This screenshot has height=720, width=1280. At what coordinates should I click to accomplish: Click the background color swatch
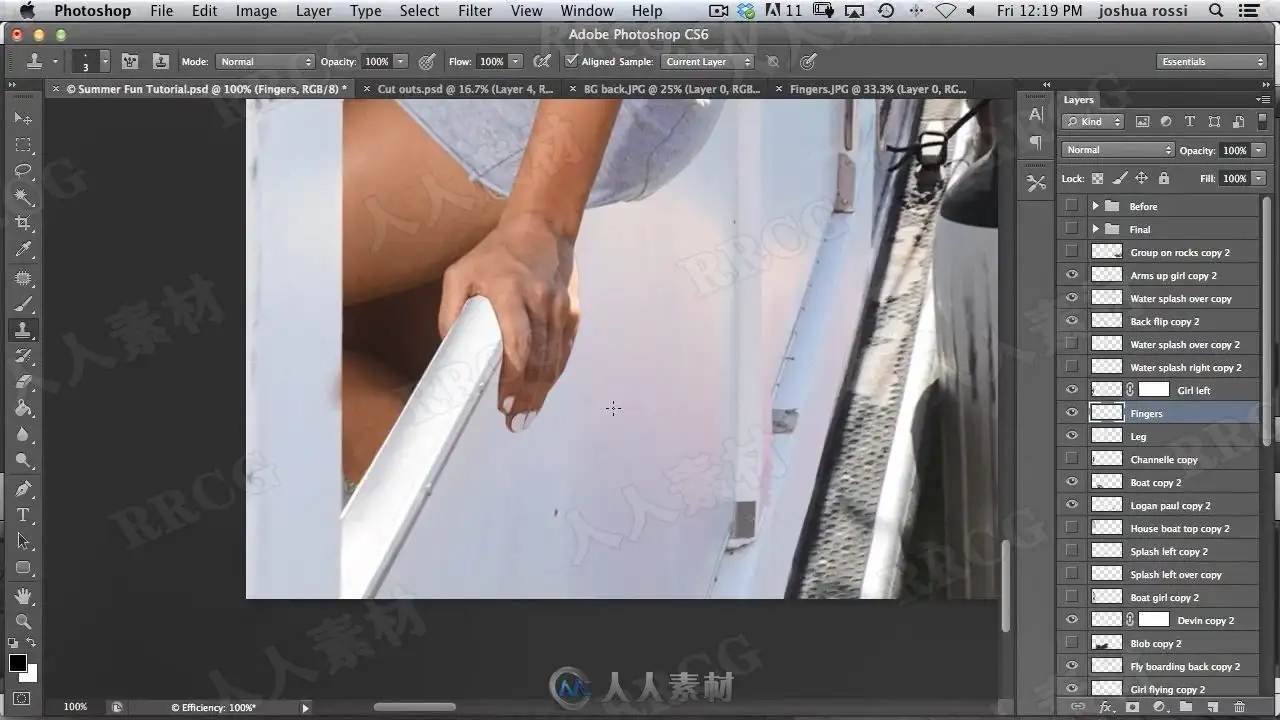[30, 674]
